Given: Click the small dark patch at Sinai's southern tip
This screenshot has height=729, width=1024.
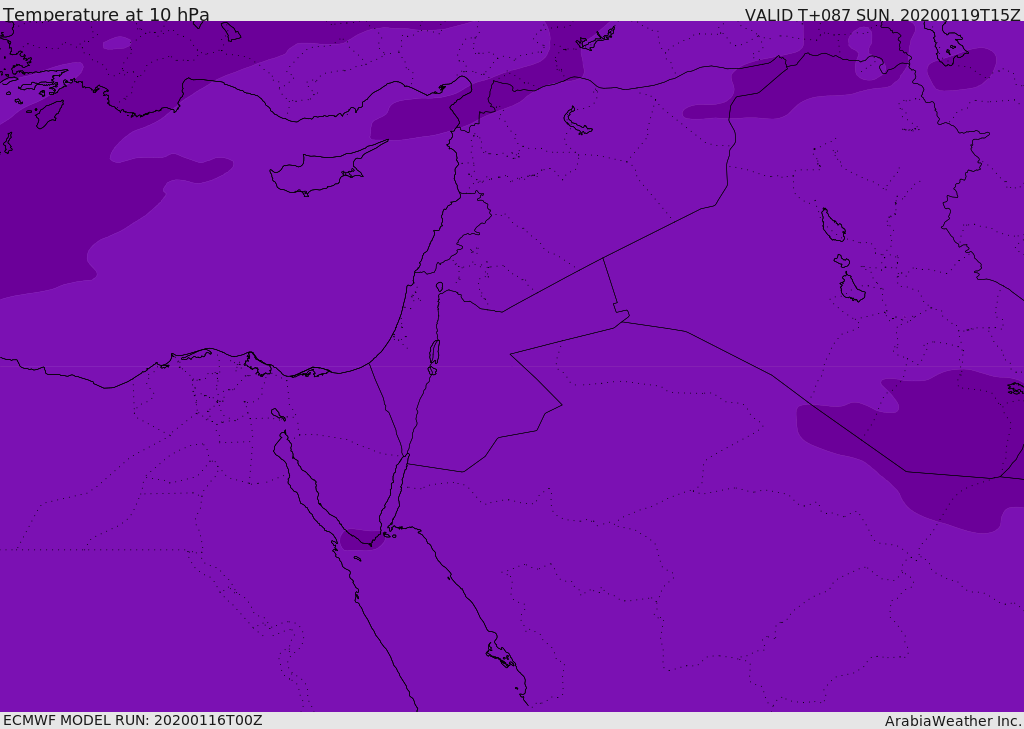Looking at the screenshot, I should pos(360,540).
